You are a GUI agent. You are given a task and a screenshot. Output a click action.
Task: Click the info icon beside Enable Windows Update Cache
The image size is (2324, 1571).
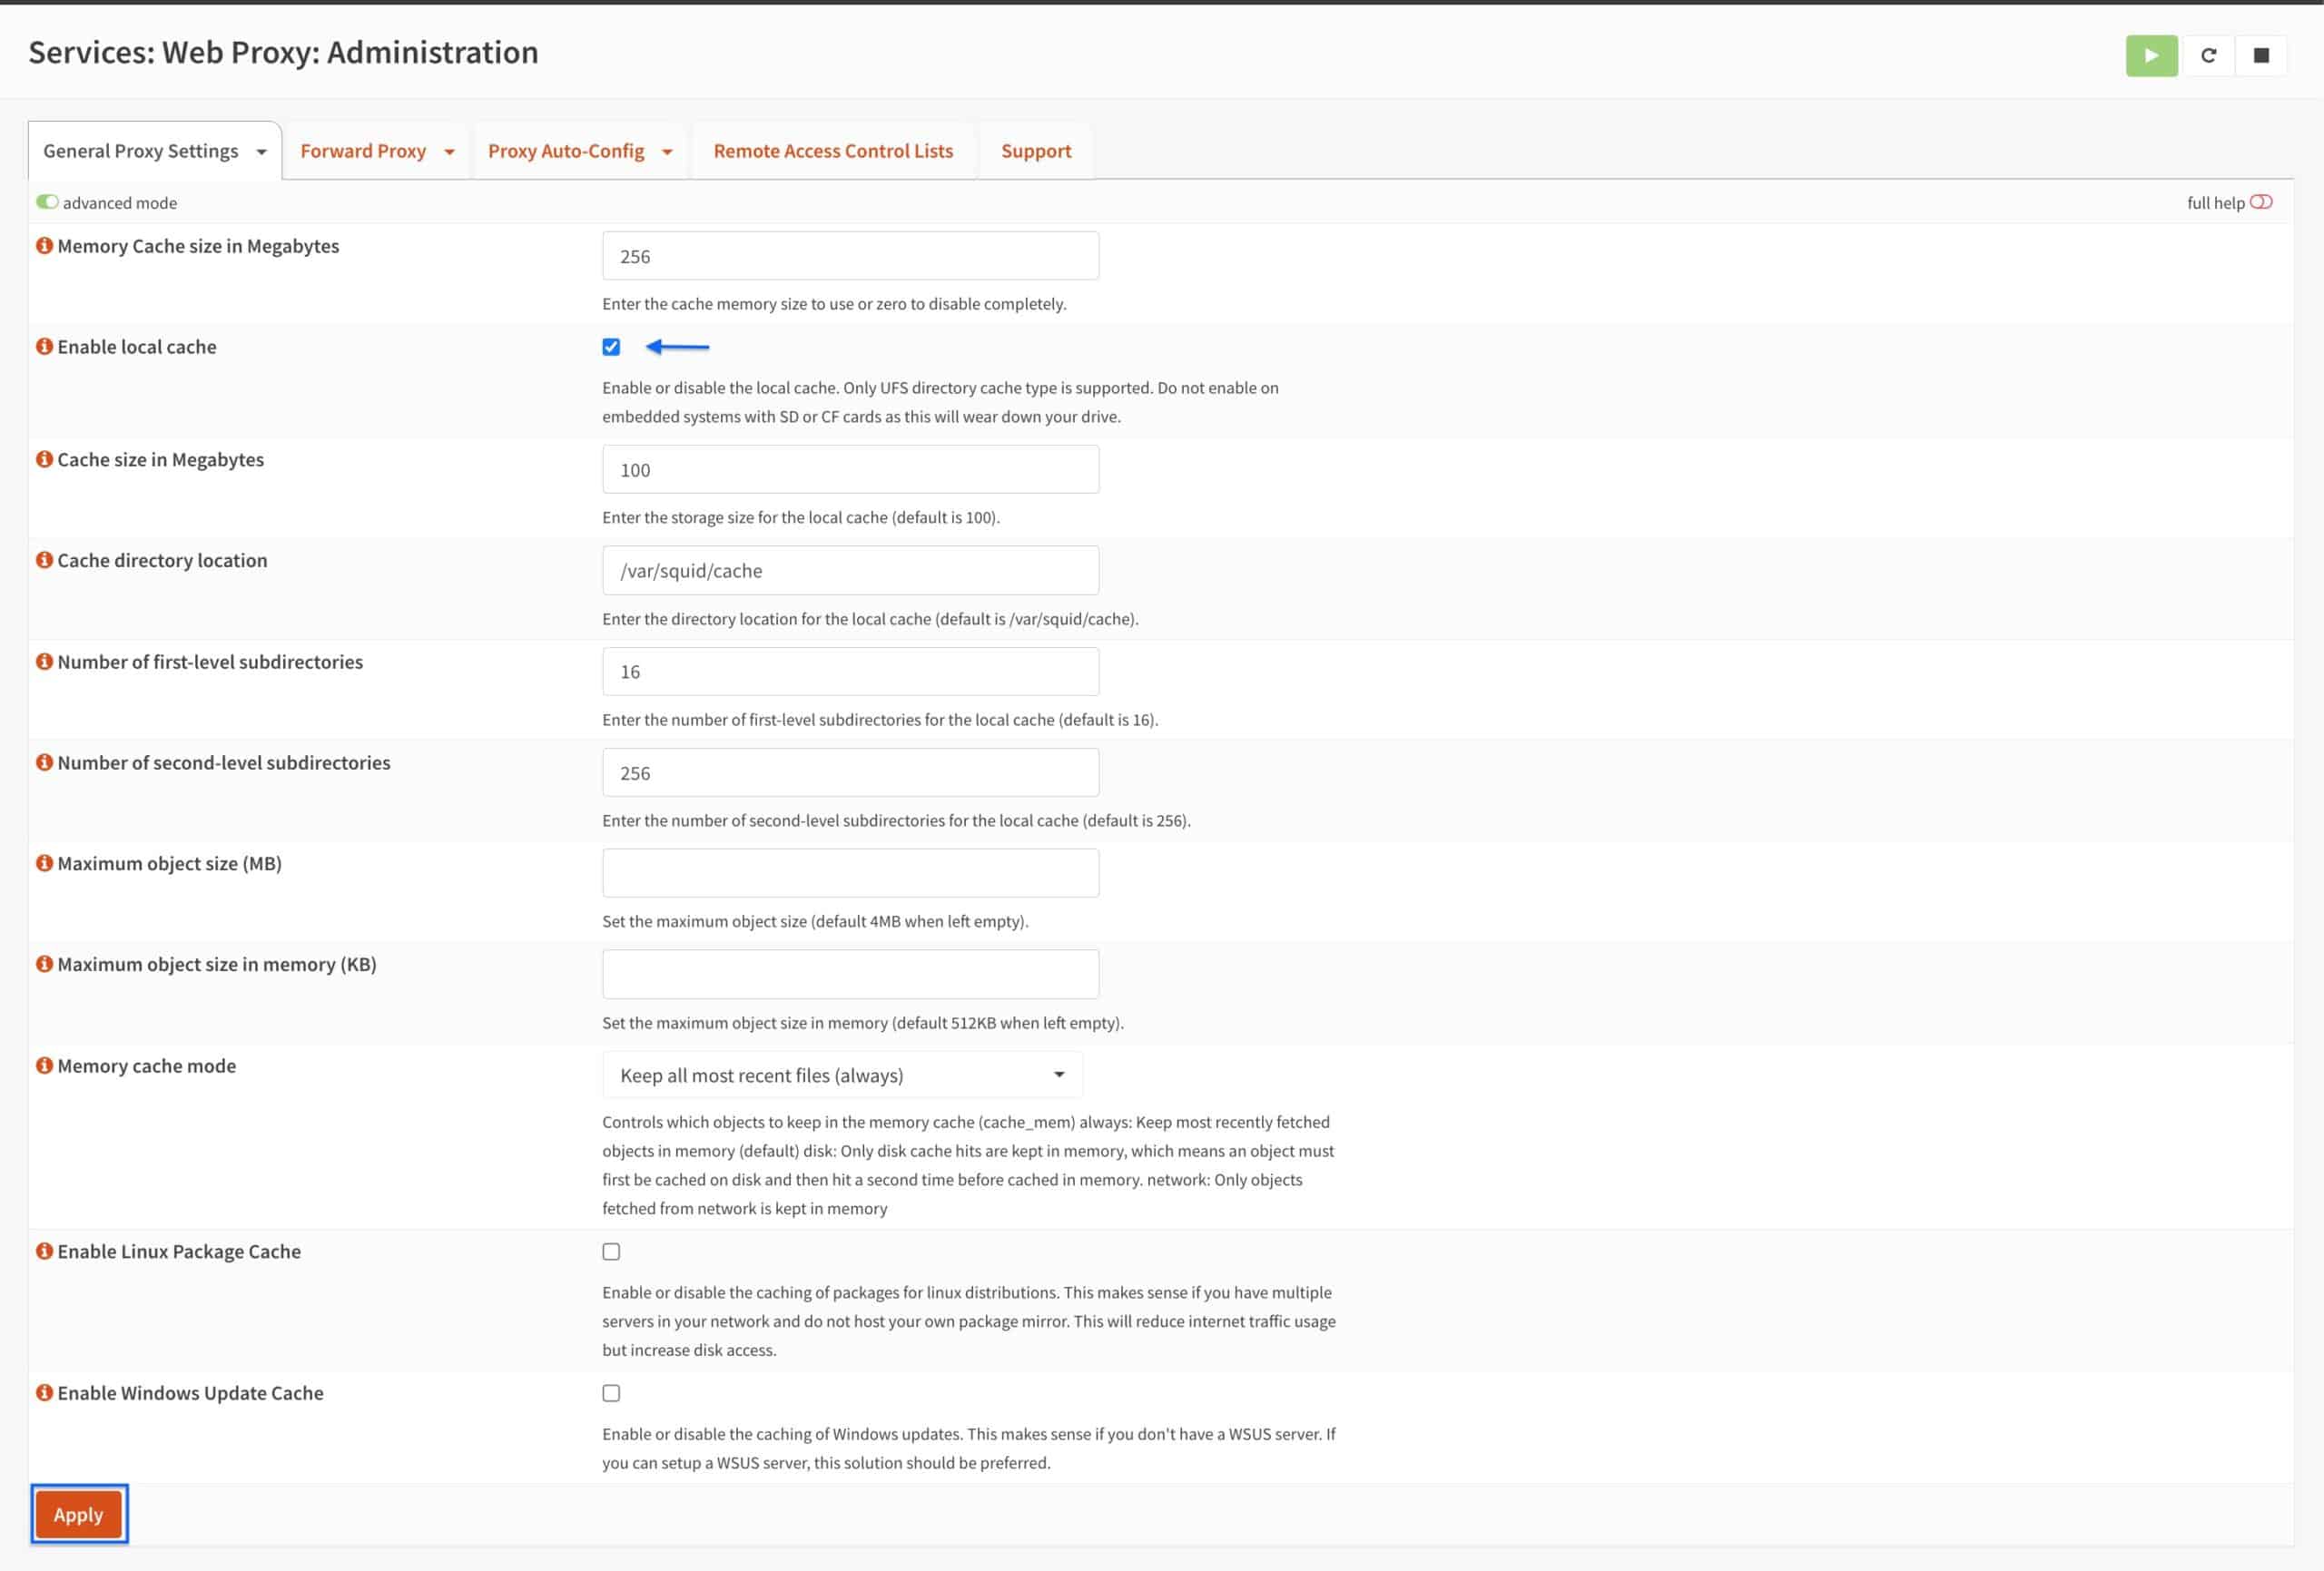(44, 1392)
